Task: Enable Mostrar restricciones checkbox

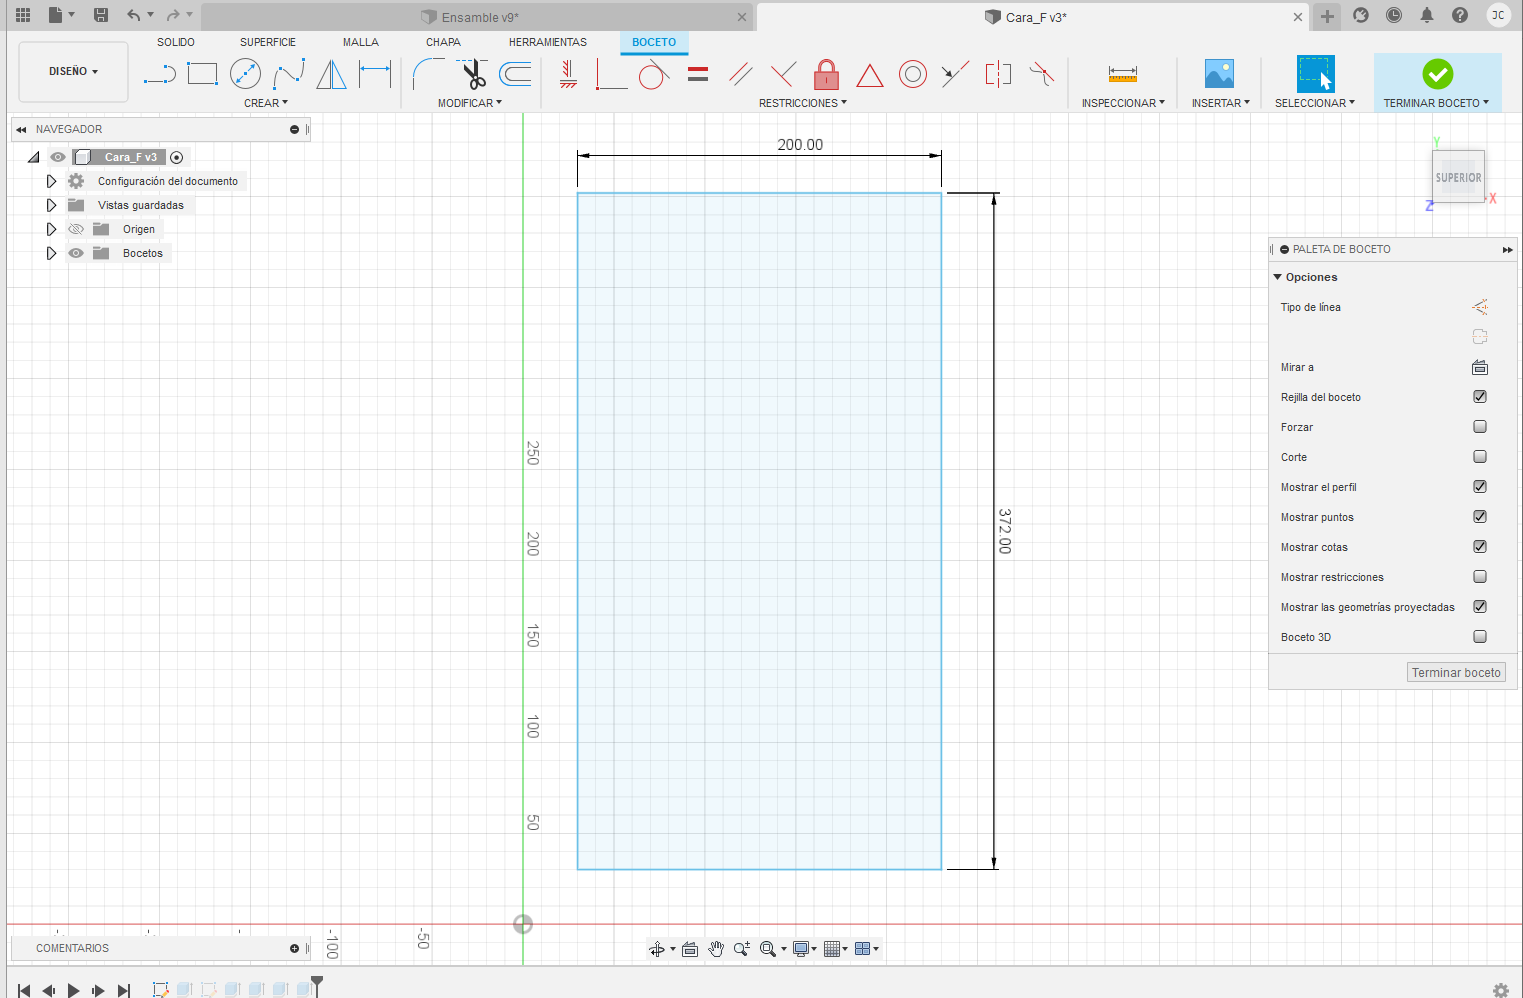Action: pyautogui.click(x=1480, y=577)
